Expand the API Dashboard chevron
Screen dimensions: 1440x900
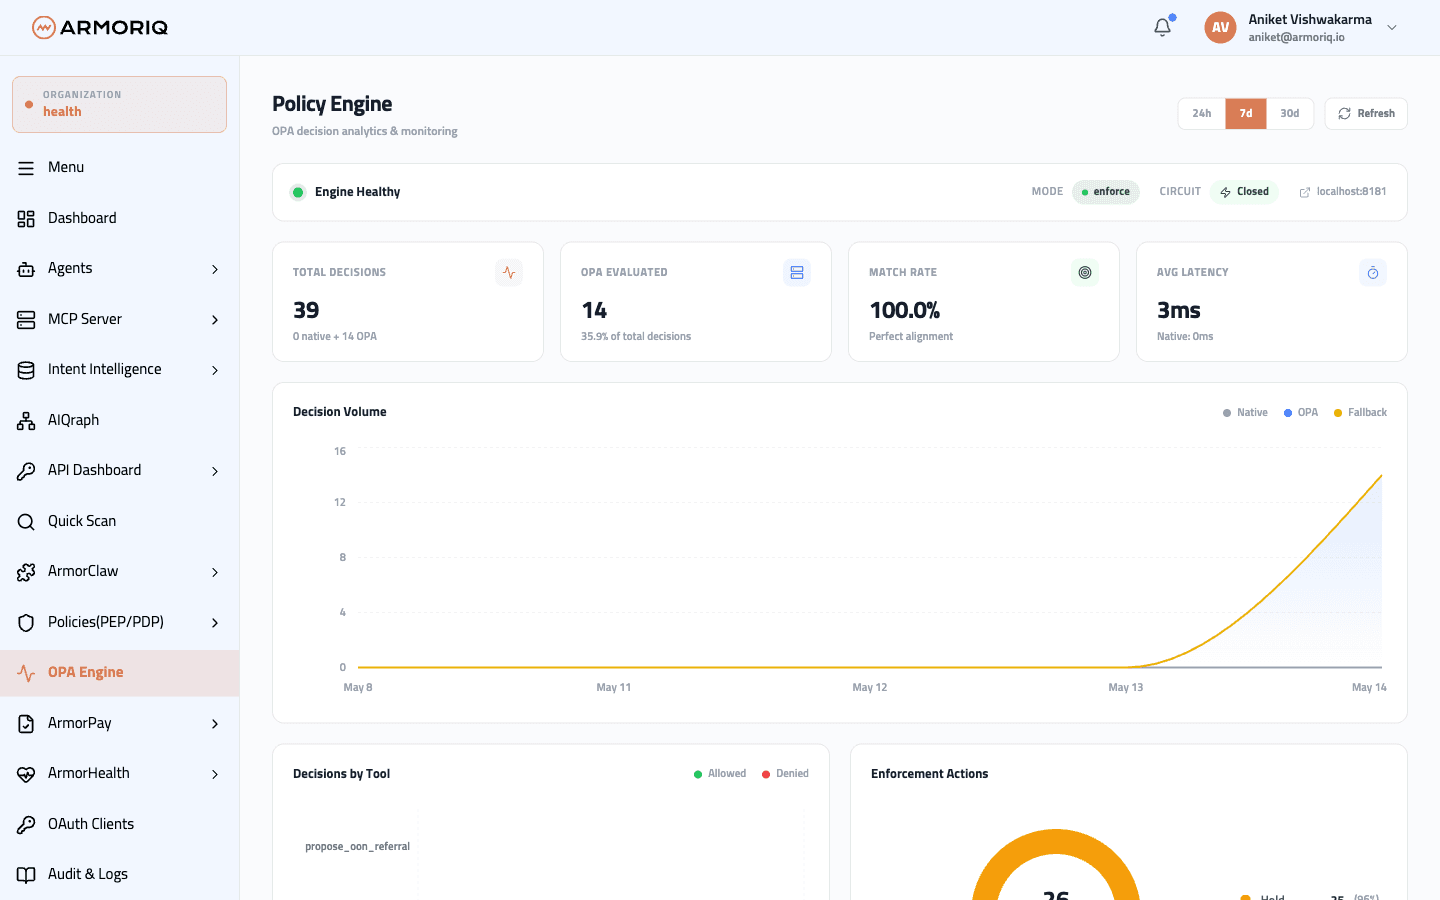(x=215, y=471)
